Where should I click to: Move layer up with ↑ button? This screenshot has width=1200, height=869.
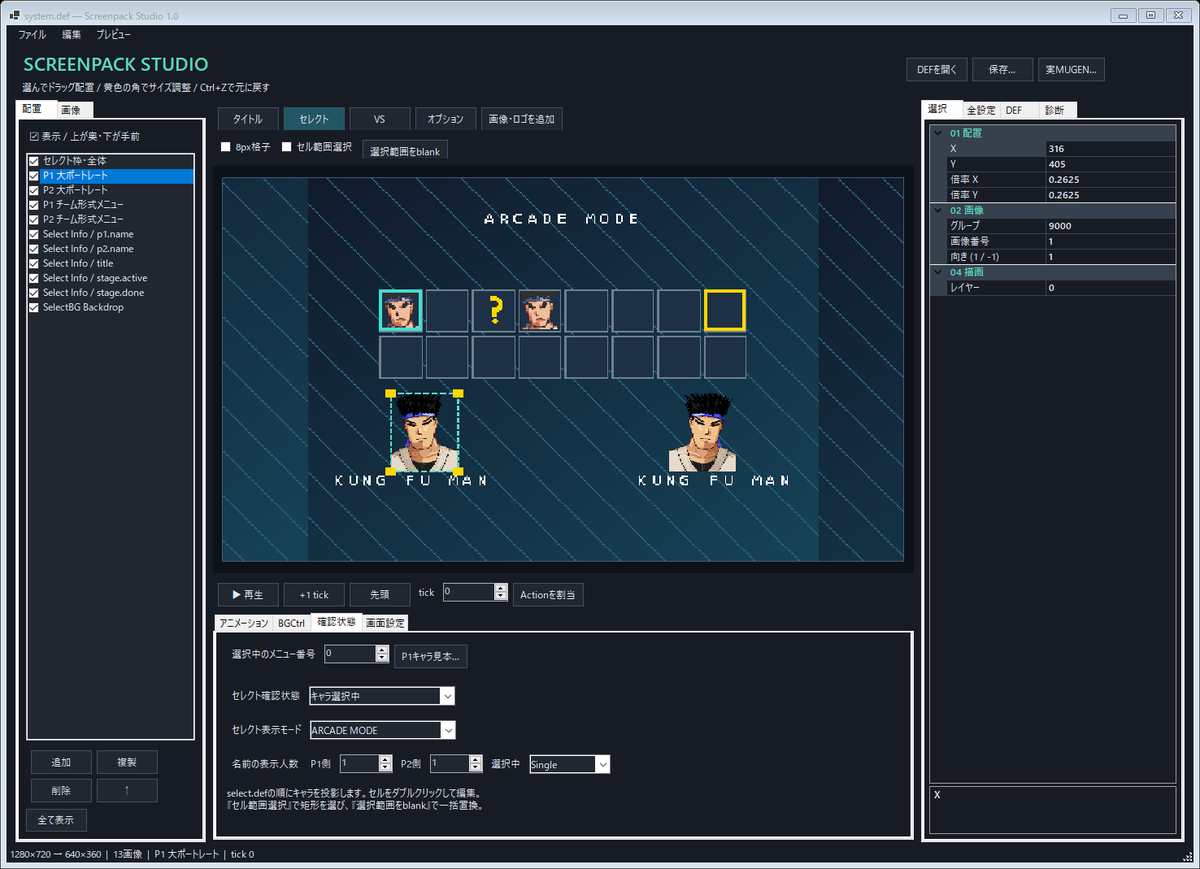127,790
